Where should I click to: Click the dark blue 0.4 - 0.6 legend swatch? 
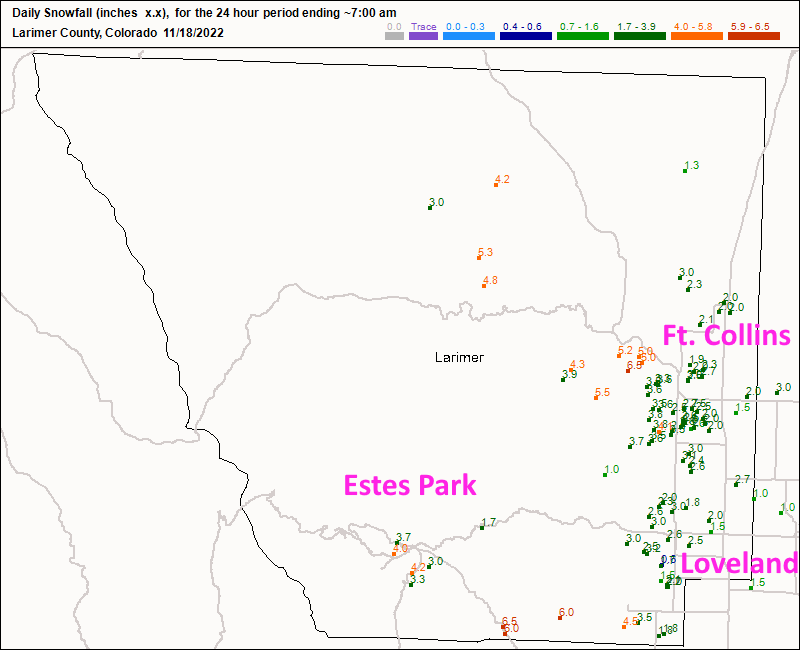526,36
